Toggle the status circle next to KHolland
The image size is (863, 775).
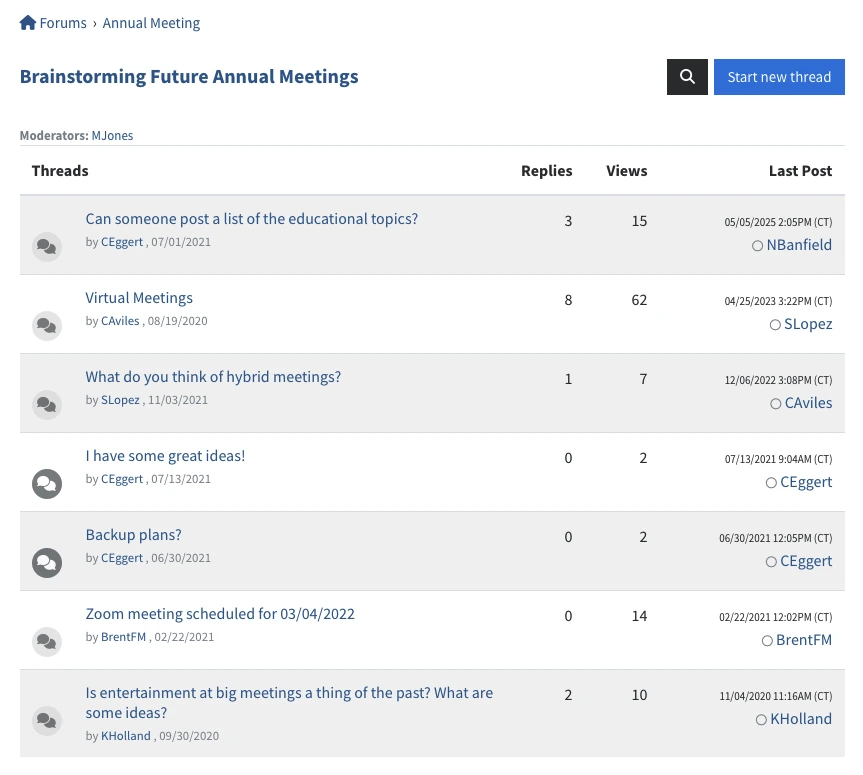pyautogui.click(x=761, y=719)
